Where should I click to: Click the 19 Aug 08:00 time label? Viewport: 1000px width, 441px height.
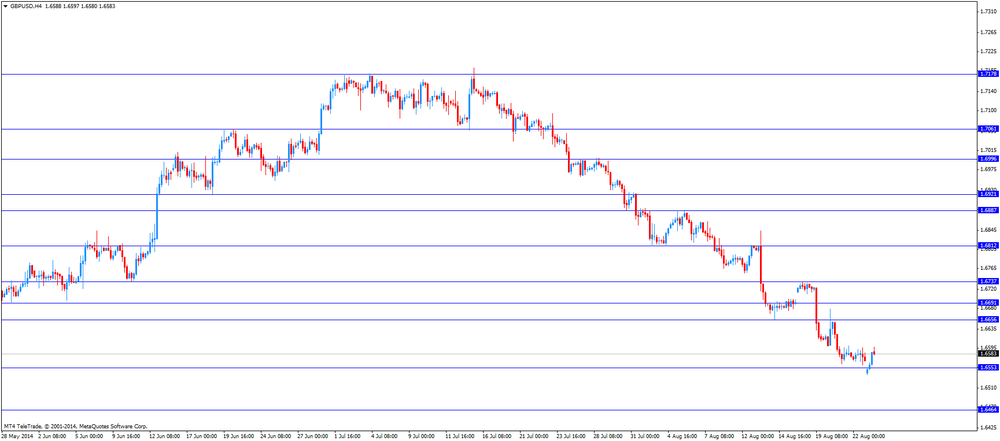[x=832, y=436]
